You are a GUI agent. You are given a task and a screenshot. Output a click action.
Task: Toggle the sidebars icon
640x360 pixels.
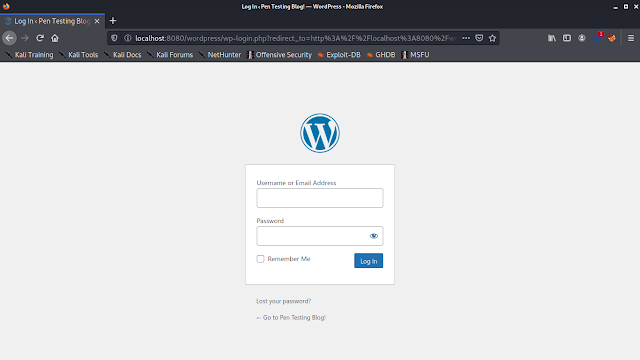(567, 38)
